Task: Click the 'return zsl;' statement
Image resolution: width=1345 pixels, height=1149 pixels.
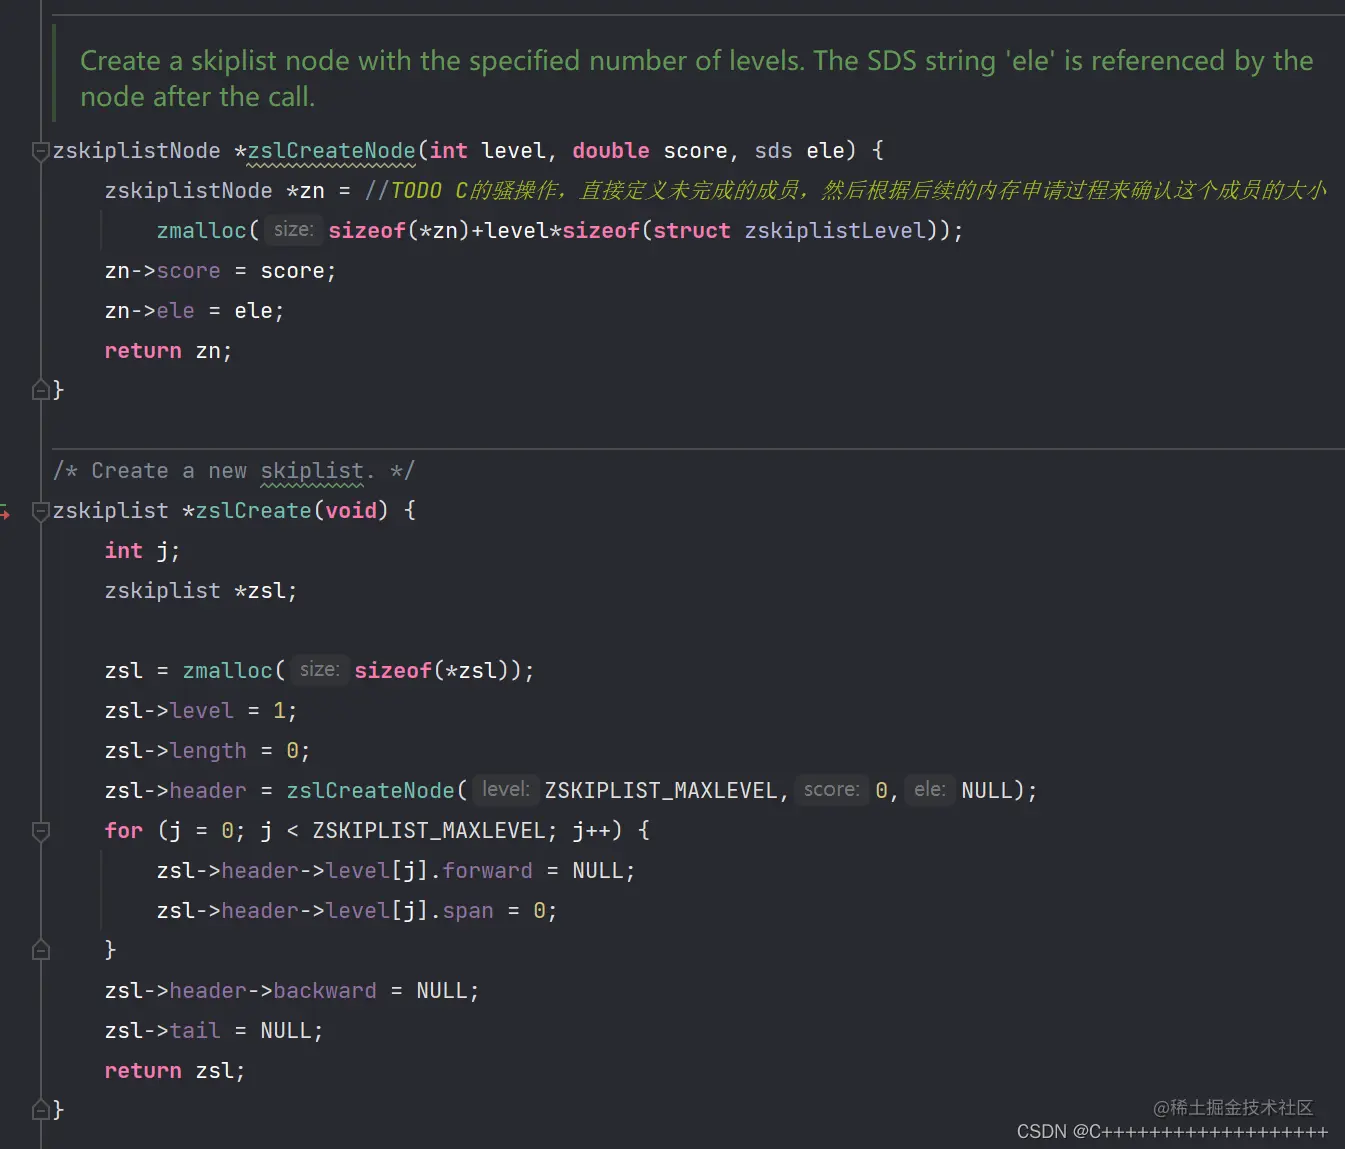Action: tap(175, 1071)
